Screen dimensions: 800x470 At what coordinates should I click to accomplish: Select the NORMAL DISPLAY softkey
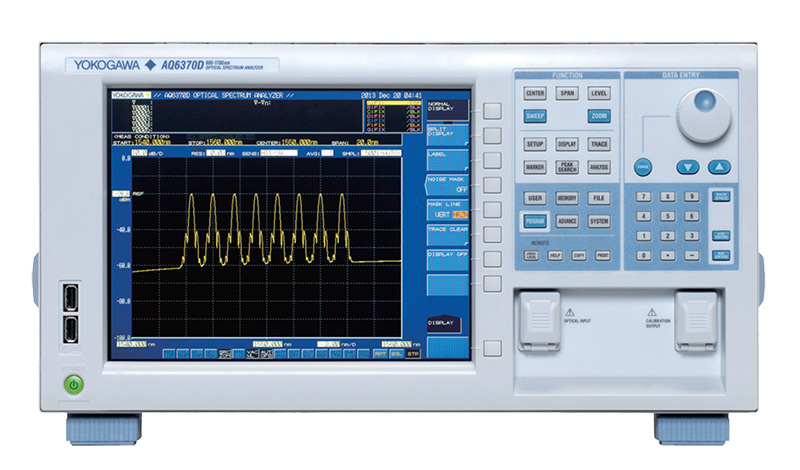(x=448, y=108)
